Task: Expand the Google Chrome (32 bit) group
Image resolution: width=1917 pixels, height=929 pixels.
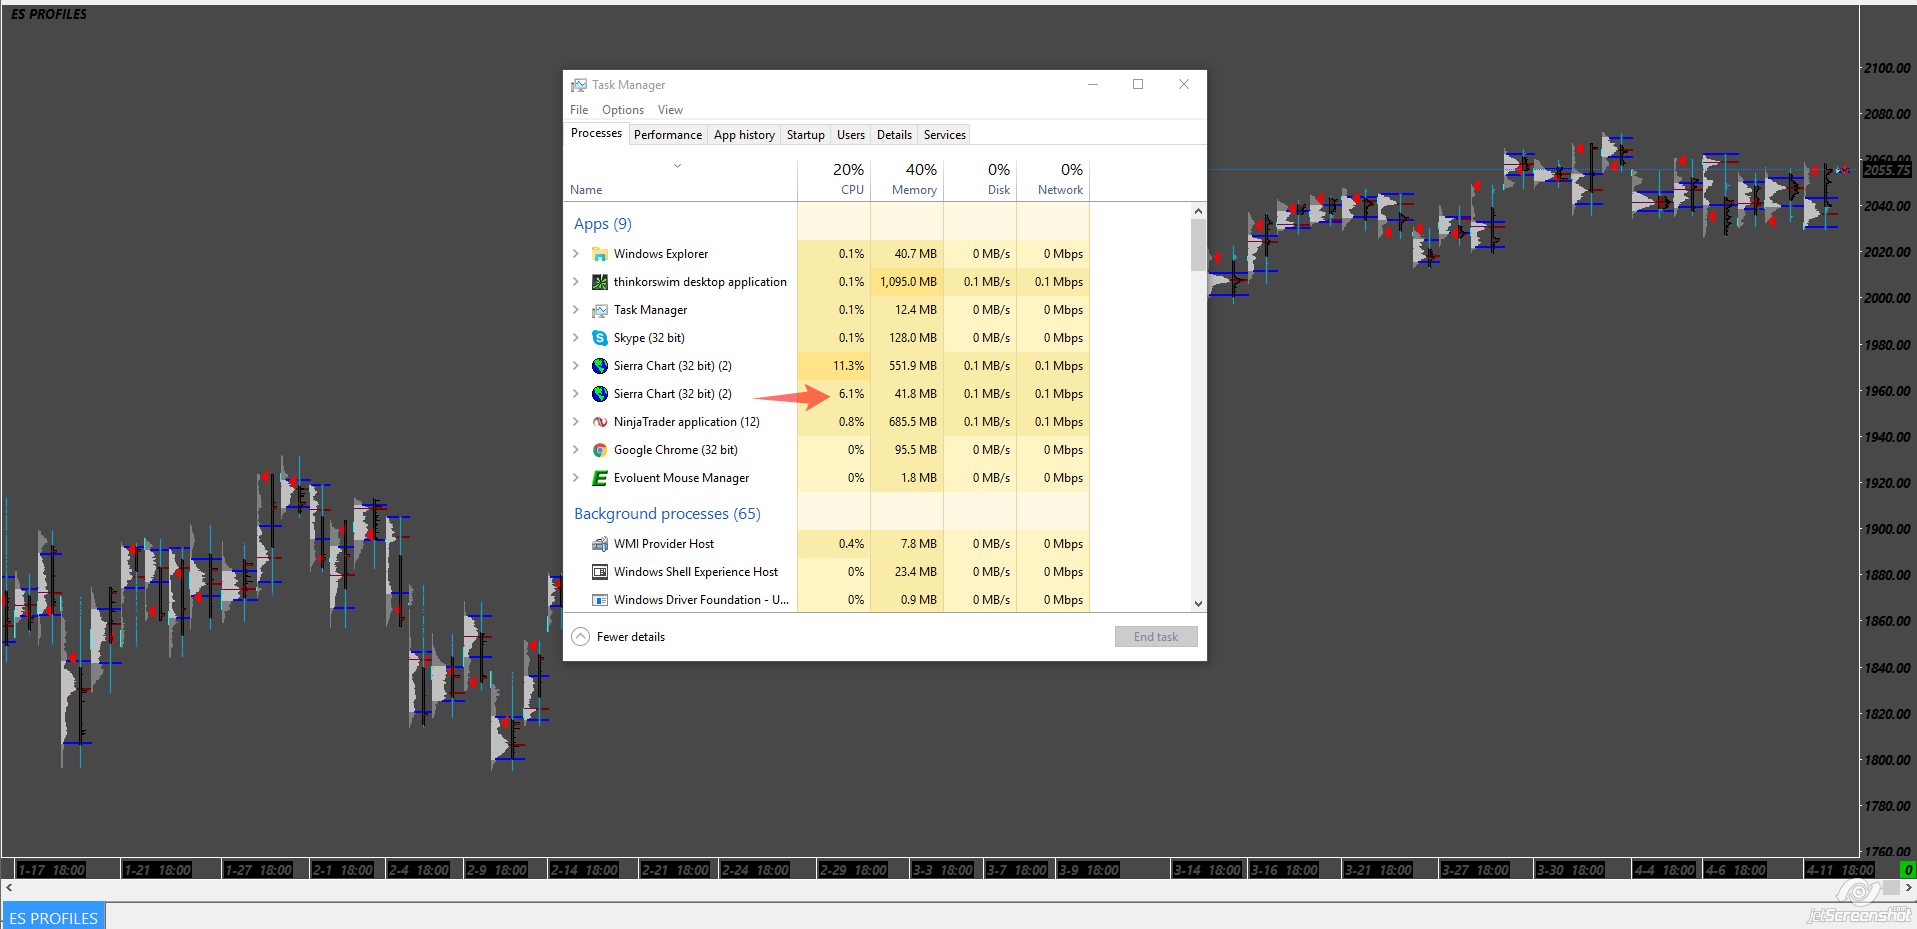Action: coord(576,450)
